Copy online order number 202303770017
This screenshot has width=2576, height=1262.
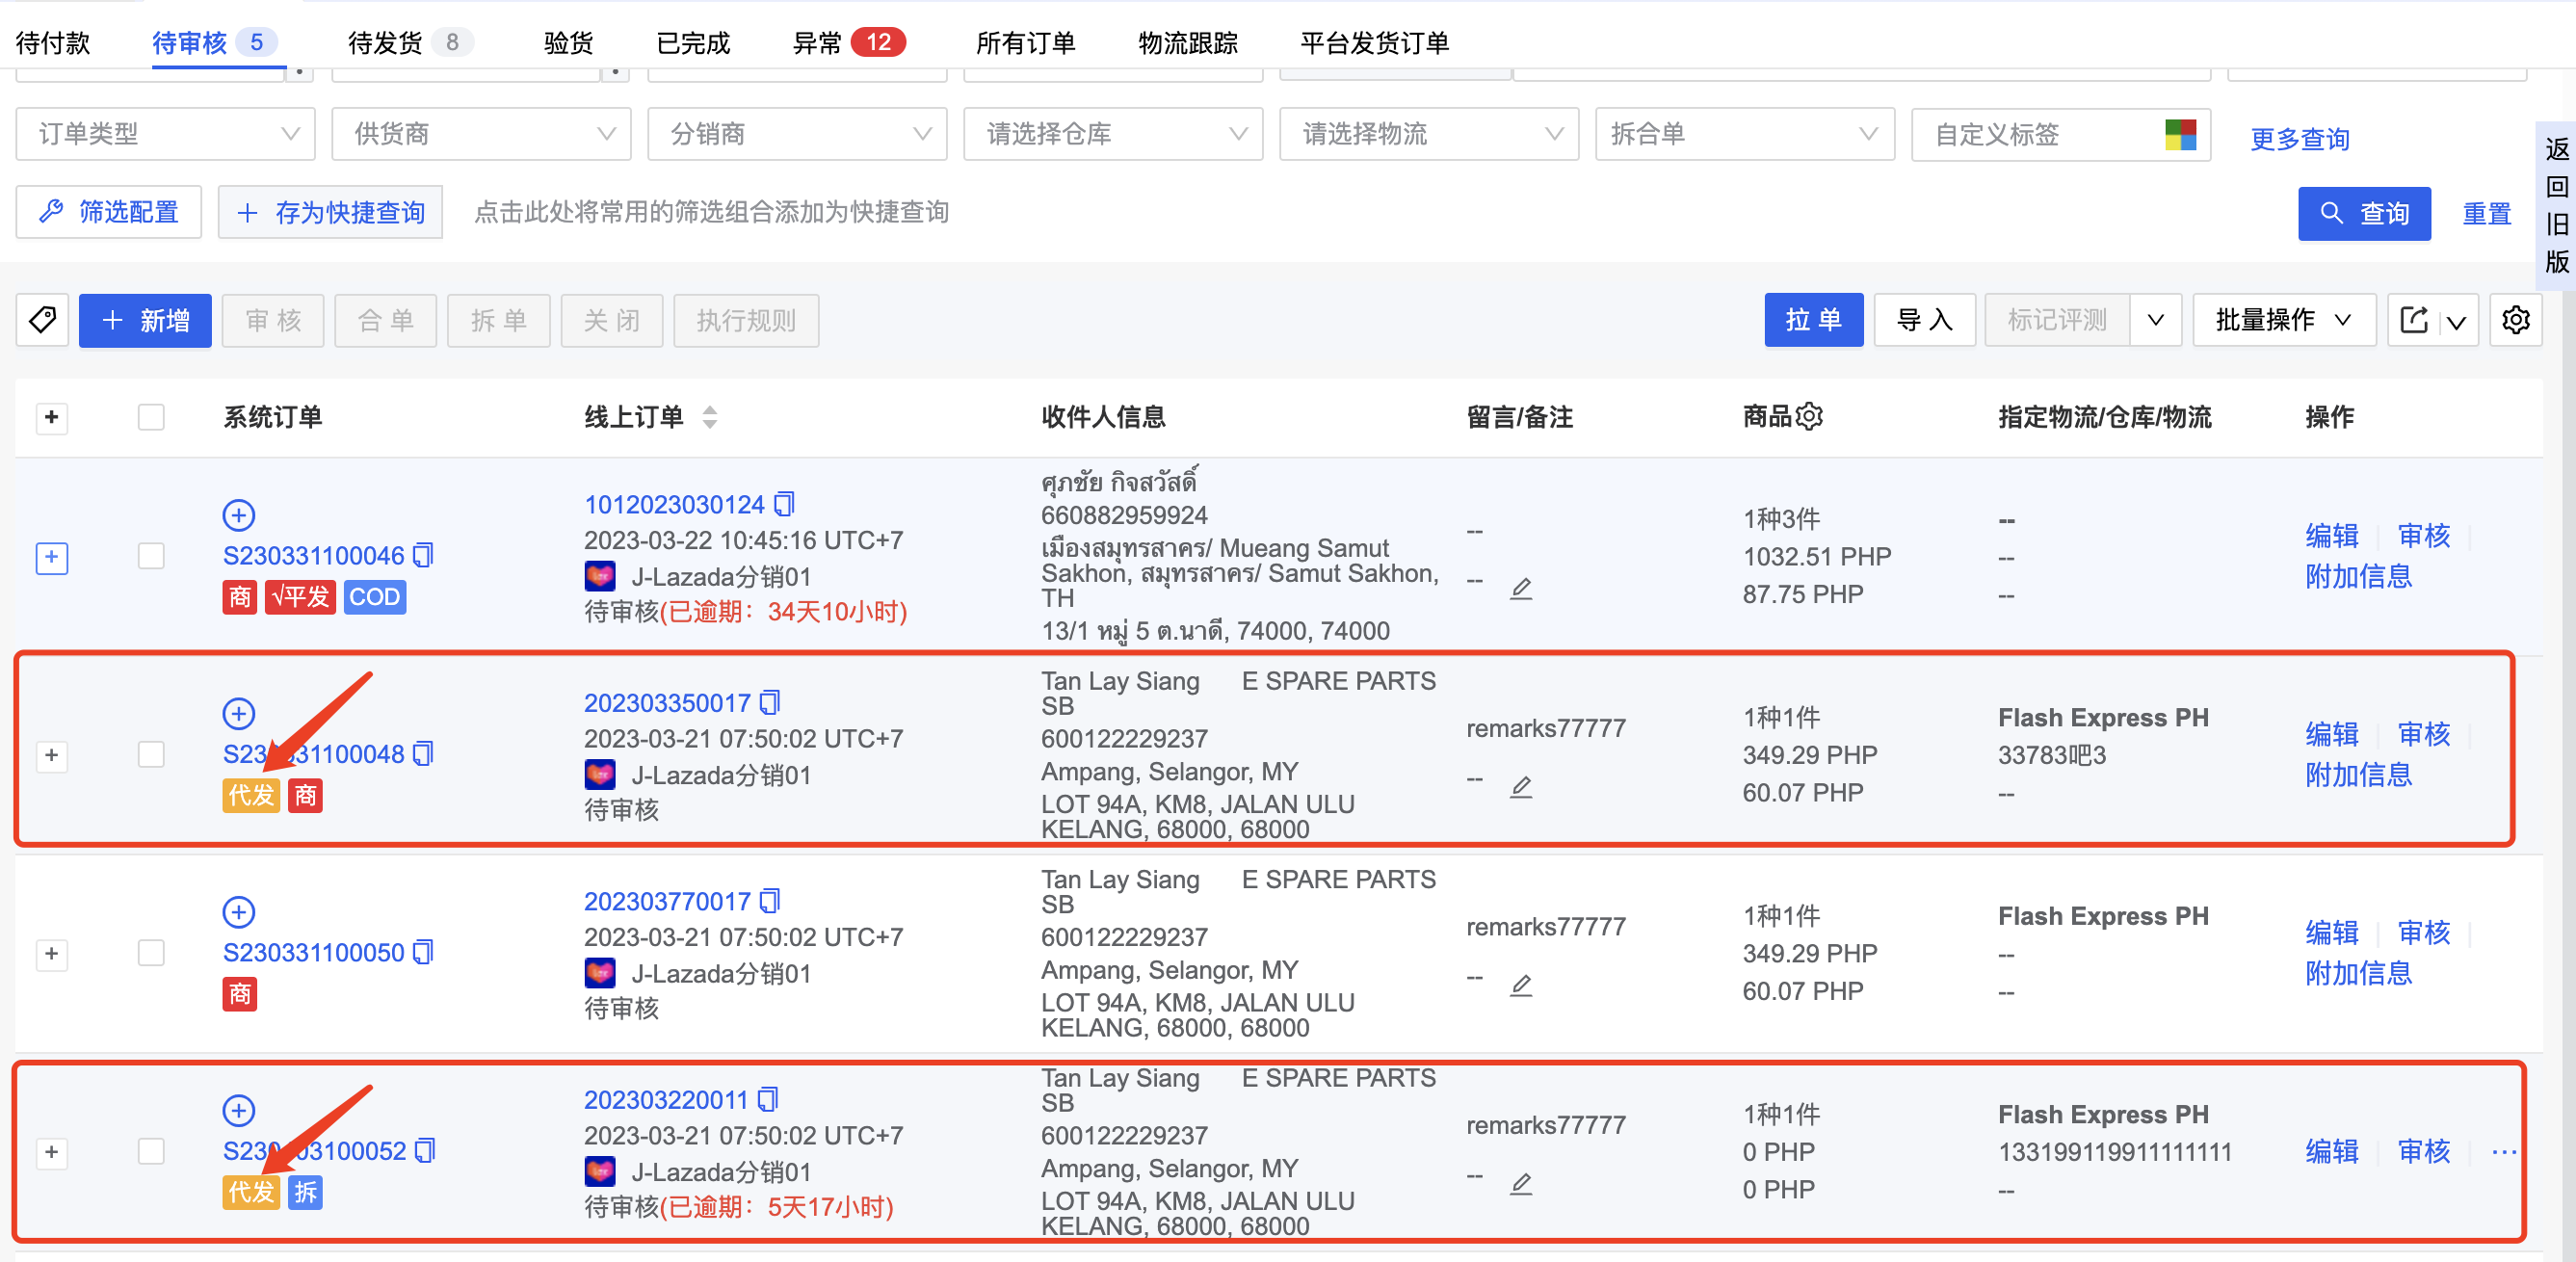(x=770, y=901)
